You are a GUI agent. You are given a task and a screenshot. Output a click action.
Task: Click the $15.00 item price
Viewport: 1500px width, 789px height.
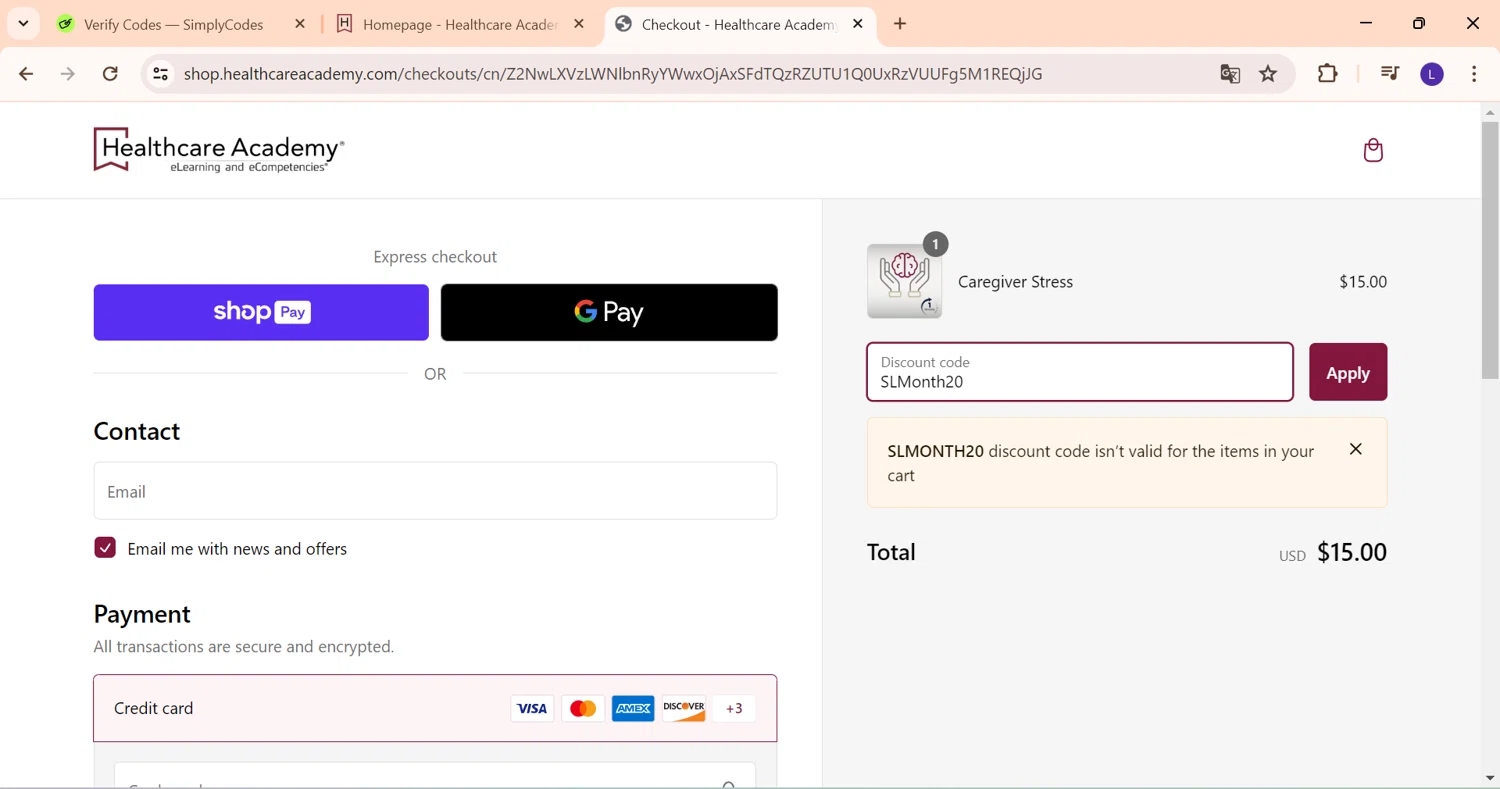click(x=1363, y=282)
